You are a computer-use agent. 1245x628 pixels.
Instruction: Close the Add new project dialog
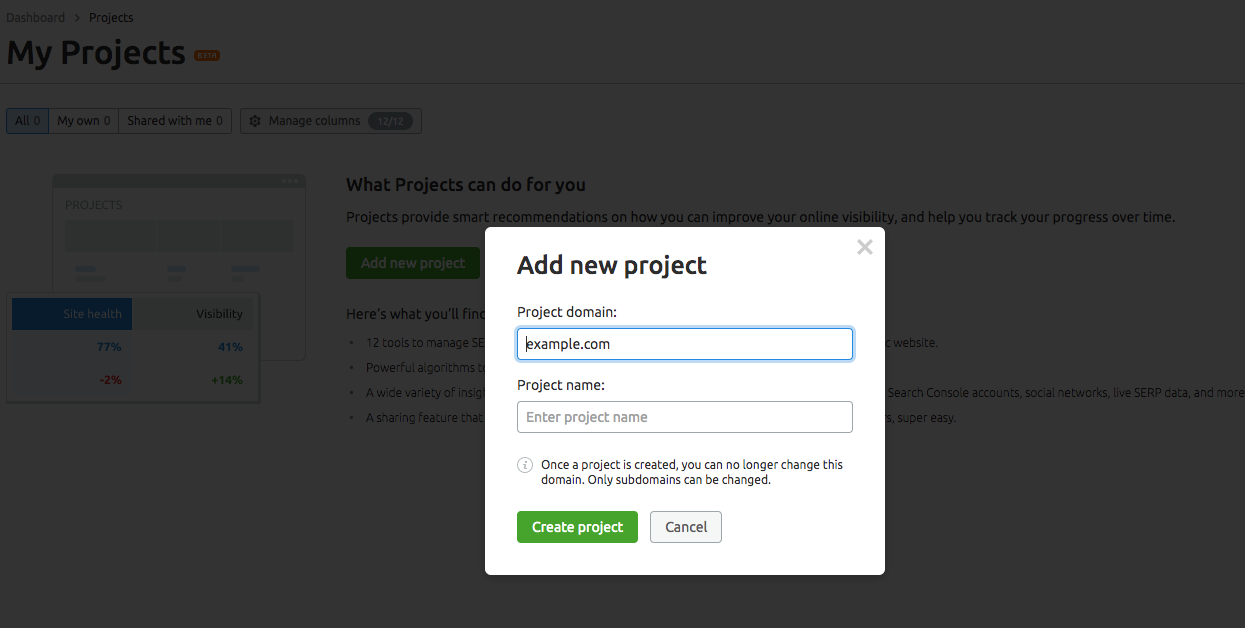(x=865, y=247)
